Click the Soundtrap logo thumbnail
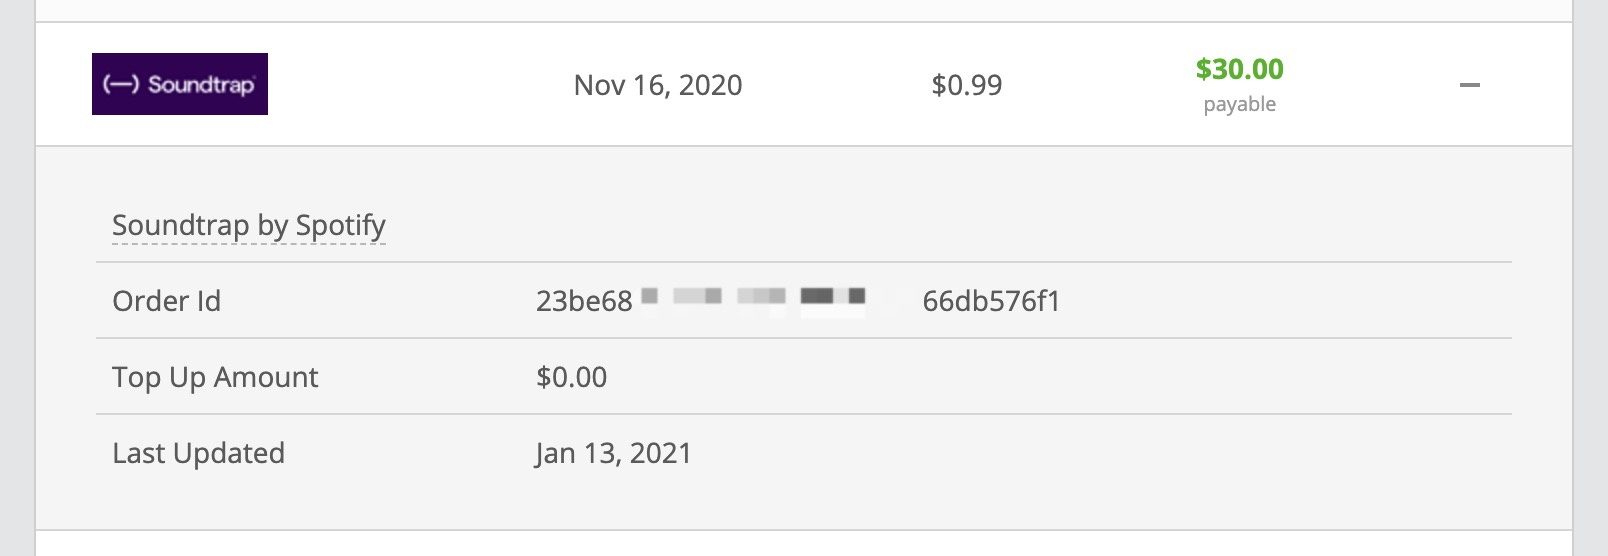This screenshot has width=1608, height=556. pos(180,84)
